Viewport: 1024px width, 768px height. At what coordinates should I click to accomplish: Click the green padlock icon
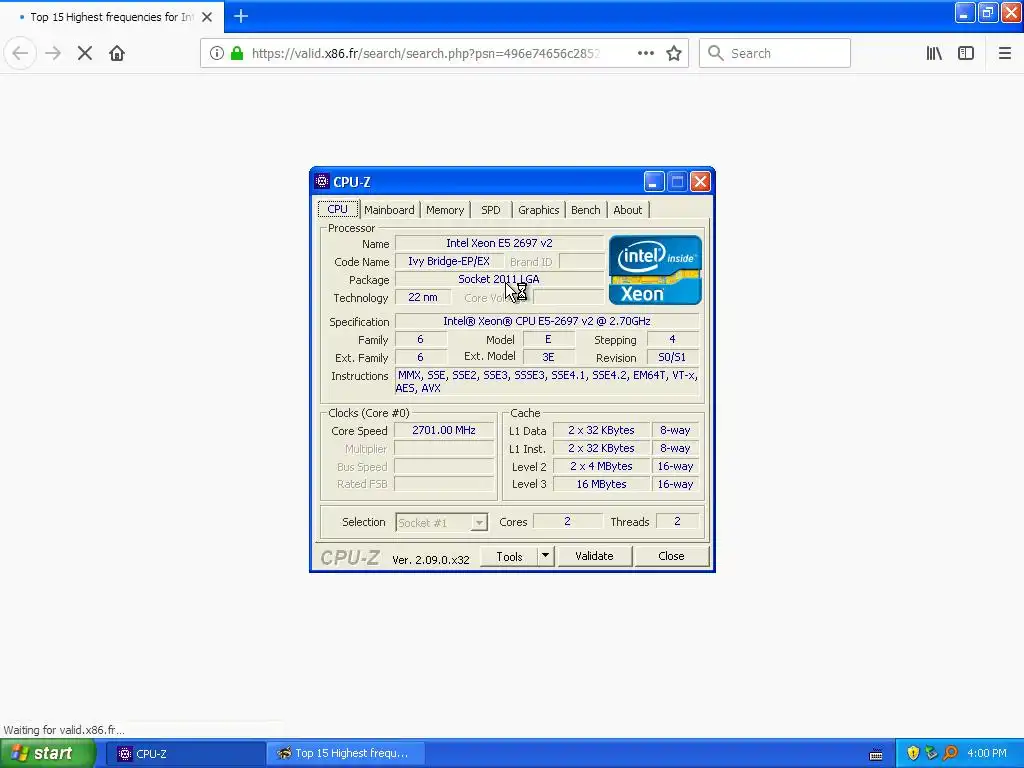point(237,54)
